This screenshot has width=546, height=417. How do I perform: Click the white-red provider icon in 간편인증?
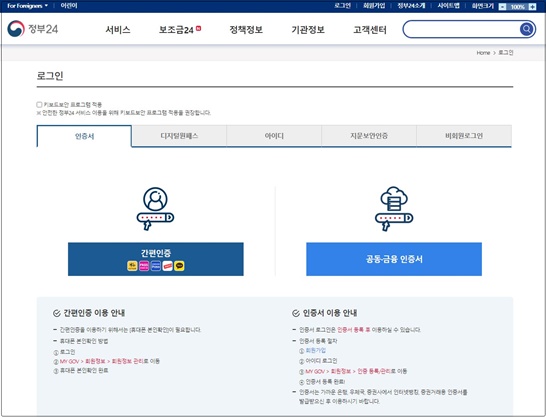click(x=167, y=266)
